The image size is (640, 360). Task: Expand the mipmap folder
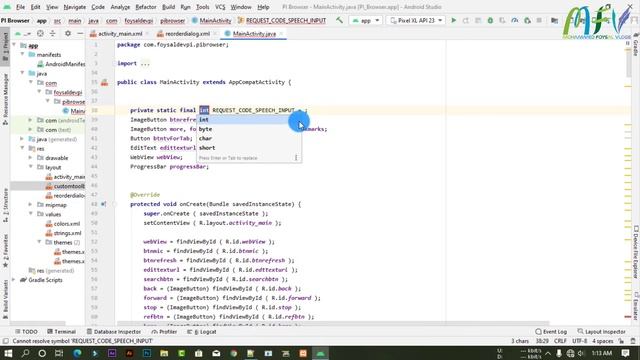coord(31,204)
